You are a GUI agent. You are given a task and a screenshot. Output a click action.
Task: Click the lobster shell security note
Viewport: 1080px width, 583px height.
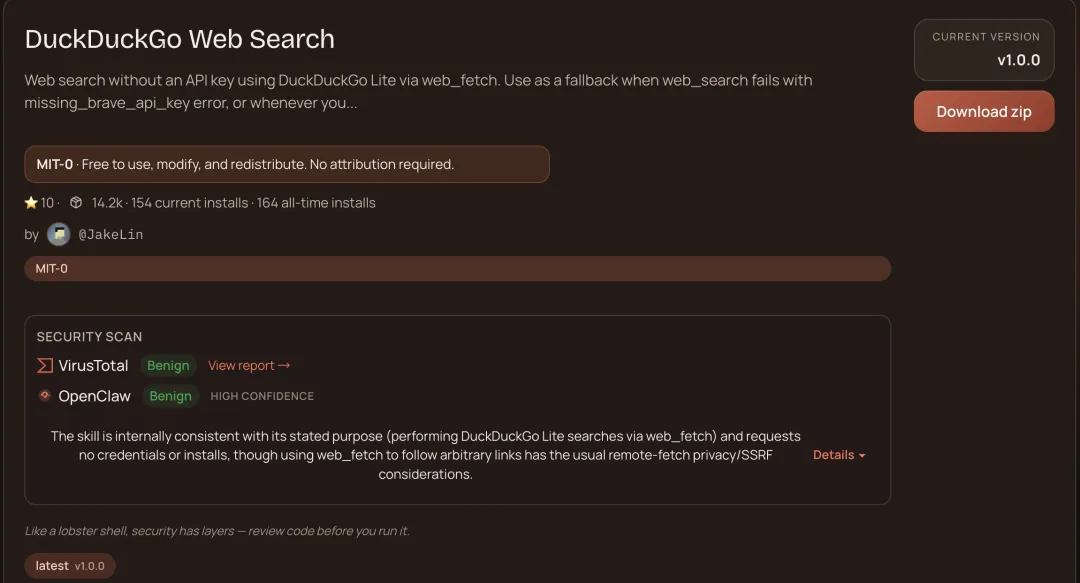(x=217, y=531)
